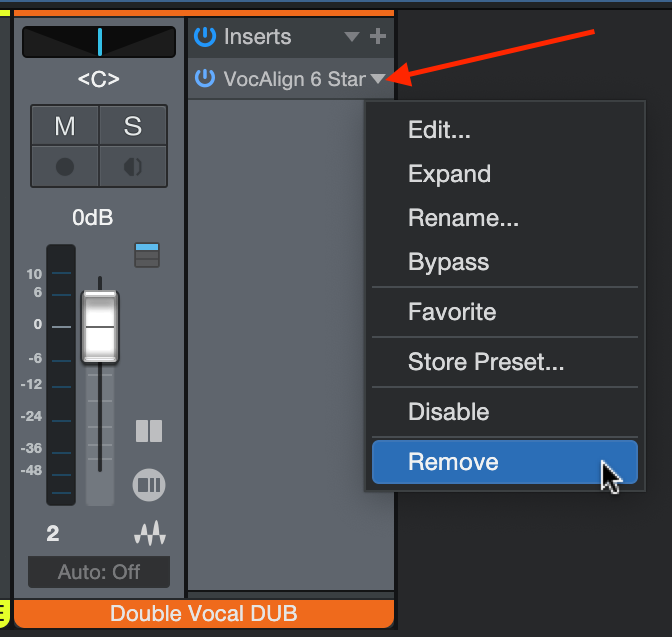Click the round meter icon near the fader
The width and height of the screenshot is (672, 637).
point(149,486)
